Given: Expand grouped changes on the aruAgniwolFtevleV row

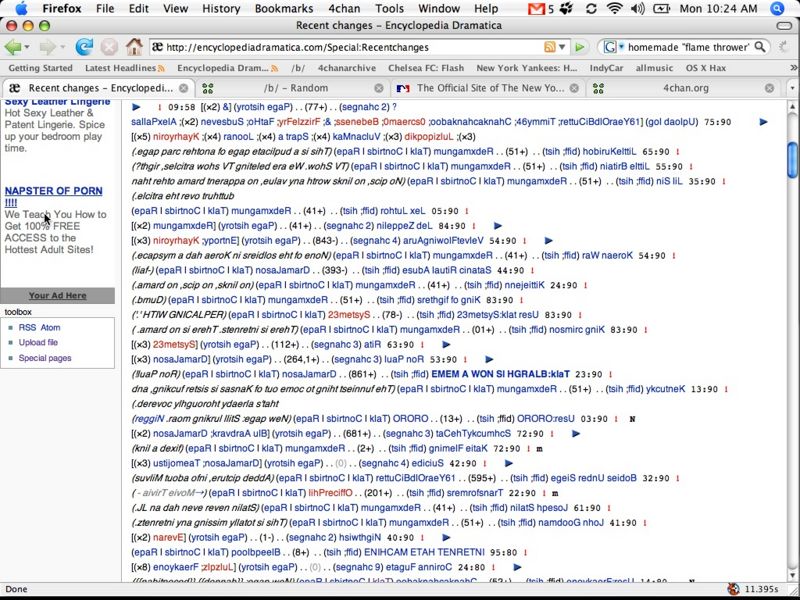Looking at the screenshot, I should 549,241.
